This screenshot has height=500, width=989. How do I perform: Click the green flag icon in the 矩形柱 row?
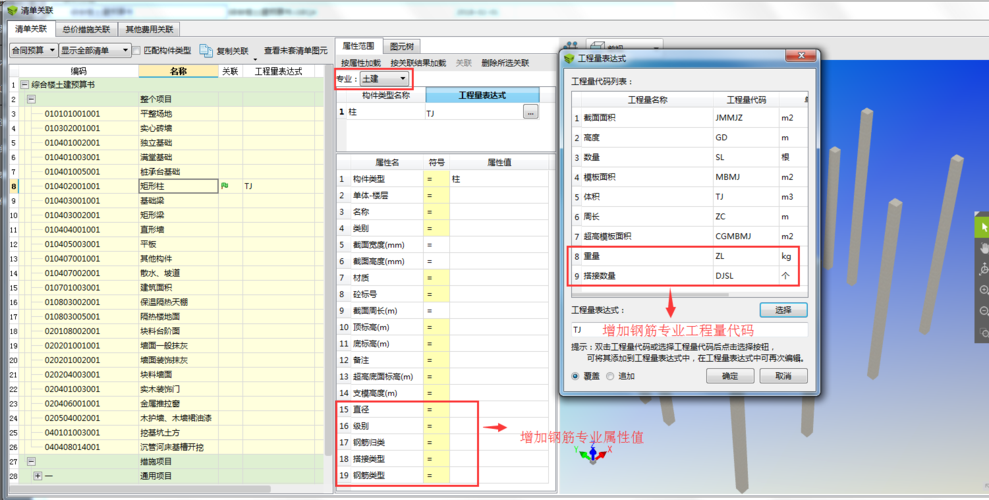coord(225,186)
